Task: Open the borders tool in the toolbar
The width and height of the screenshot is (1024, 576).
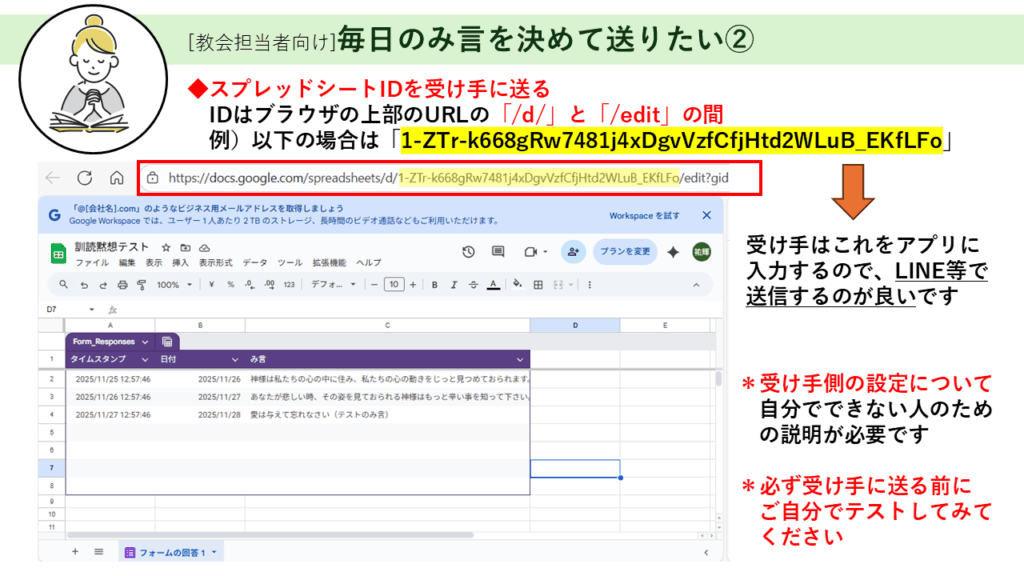Action: click(x=537, y=285)
